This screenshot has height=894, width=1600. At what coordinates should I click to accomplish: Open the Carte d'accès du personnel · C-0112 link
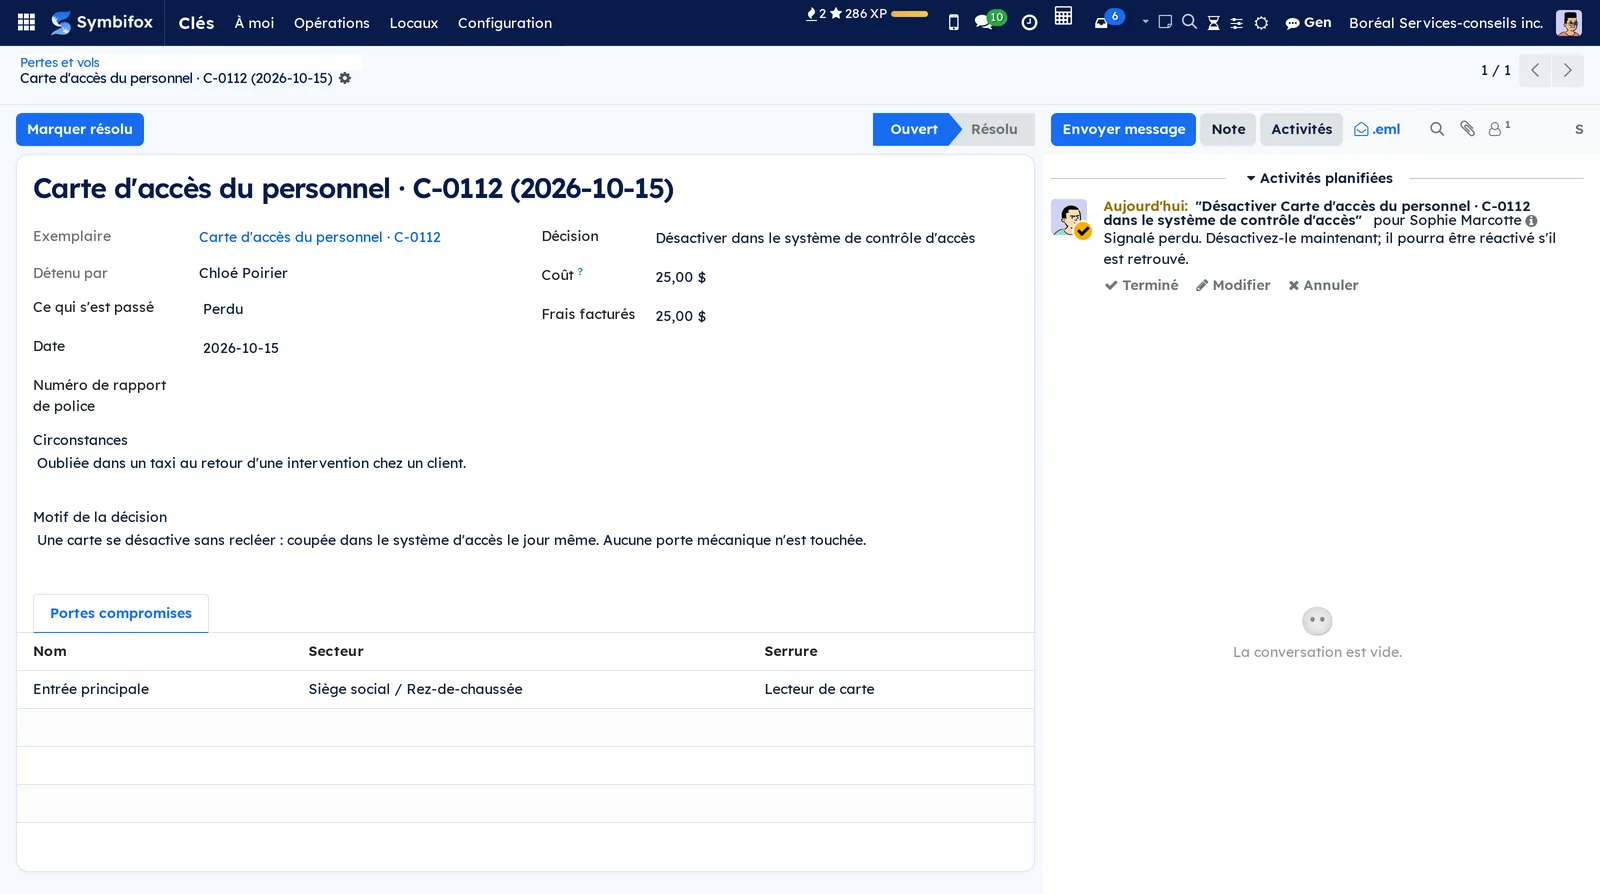pyautogui.click(x=320, y=237)
